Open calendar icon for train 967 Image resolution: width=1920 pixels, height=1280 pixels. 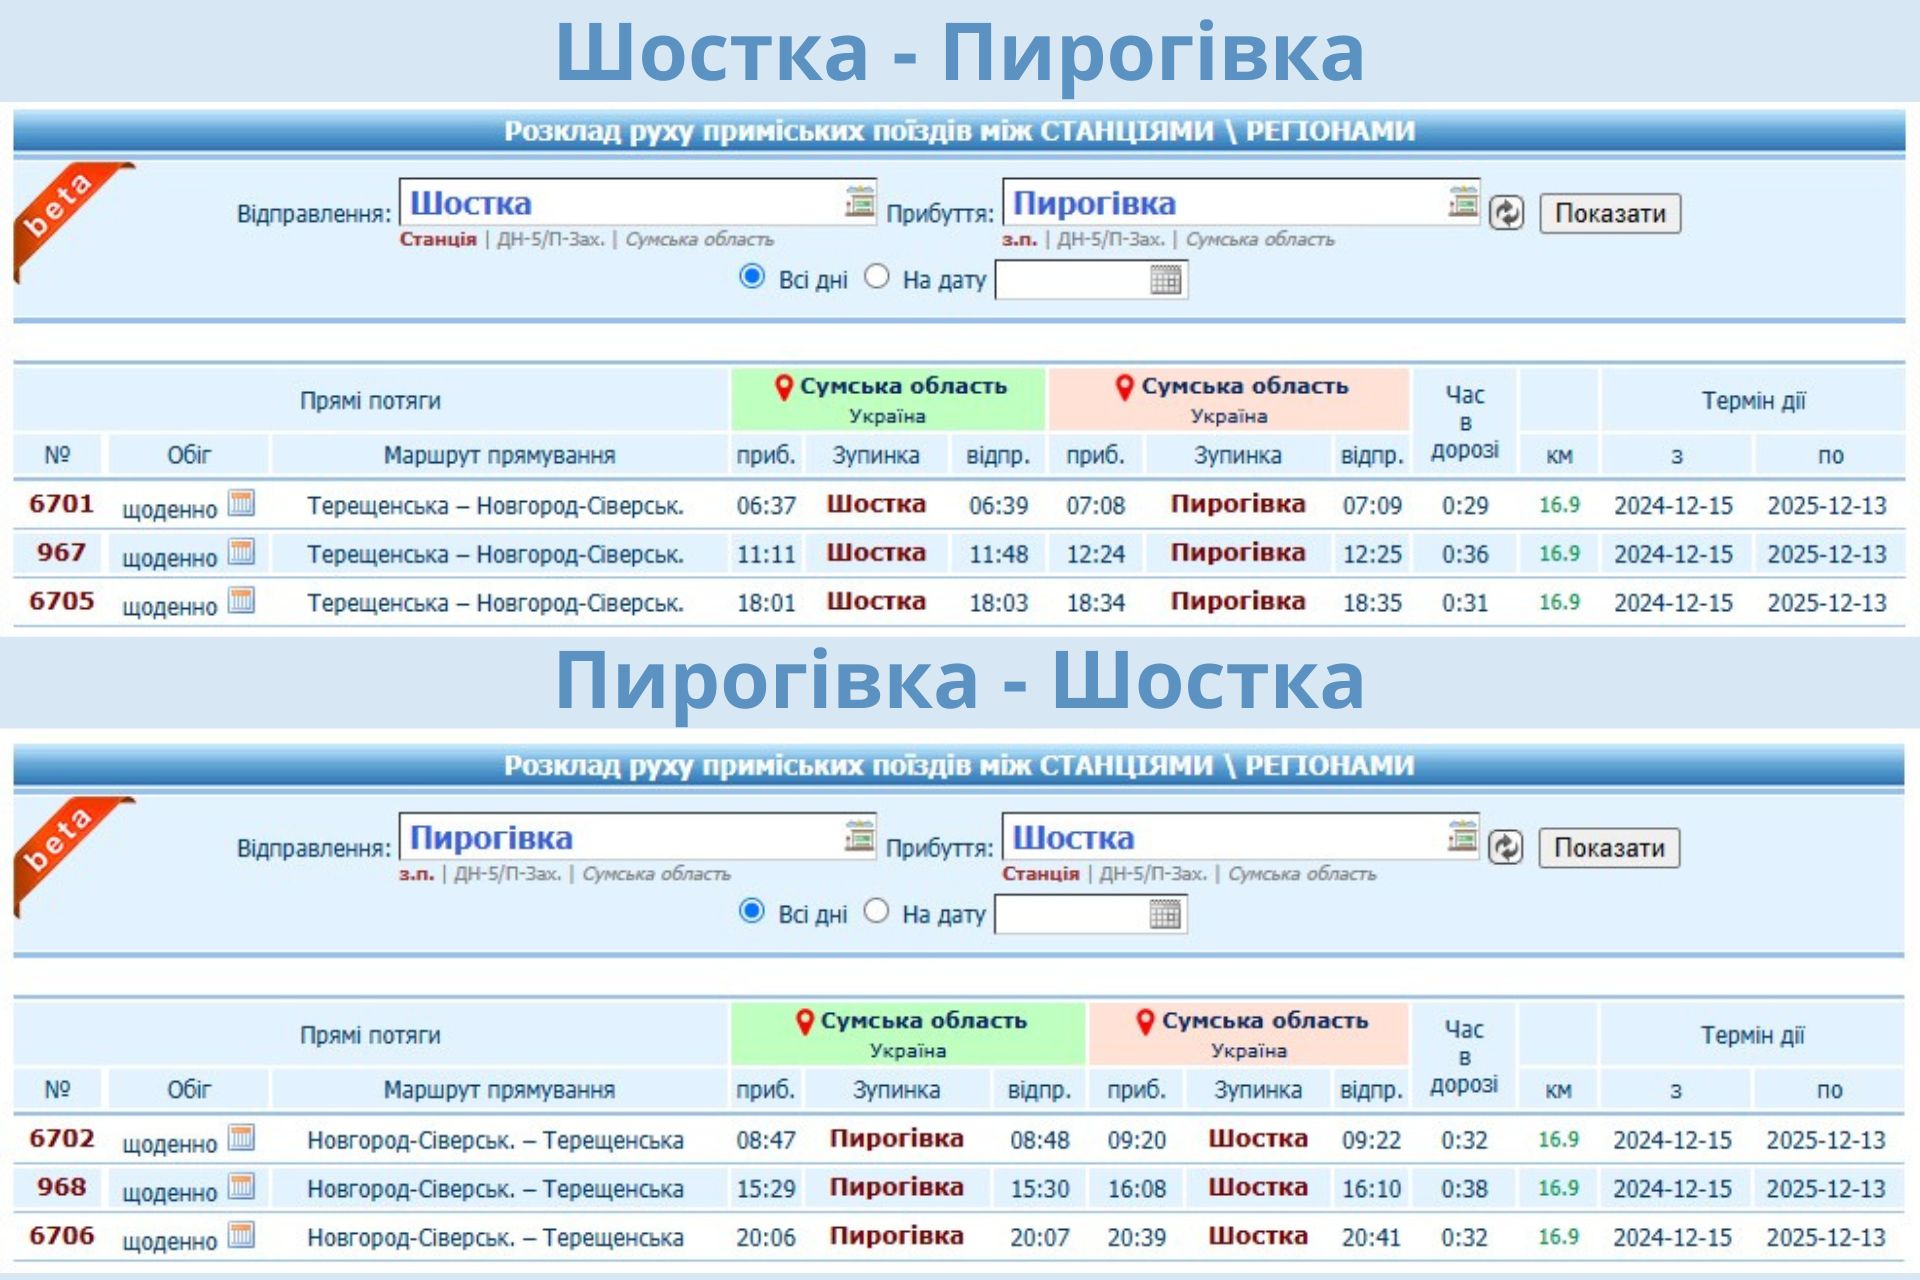[241, 552]
